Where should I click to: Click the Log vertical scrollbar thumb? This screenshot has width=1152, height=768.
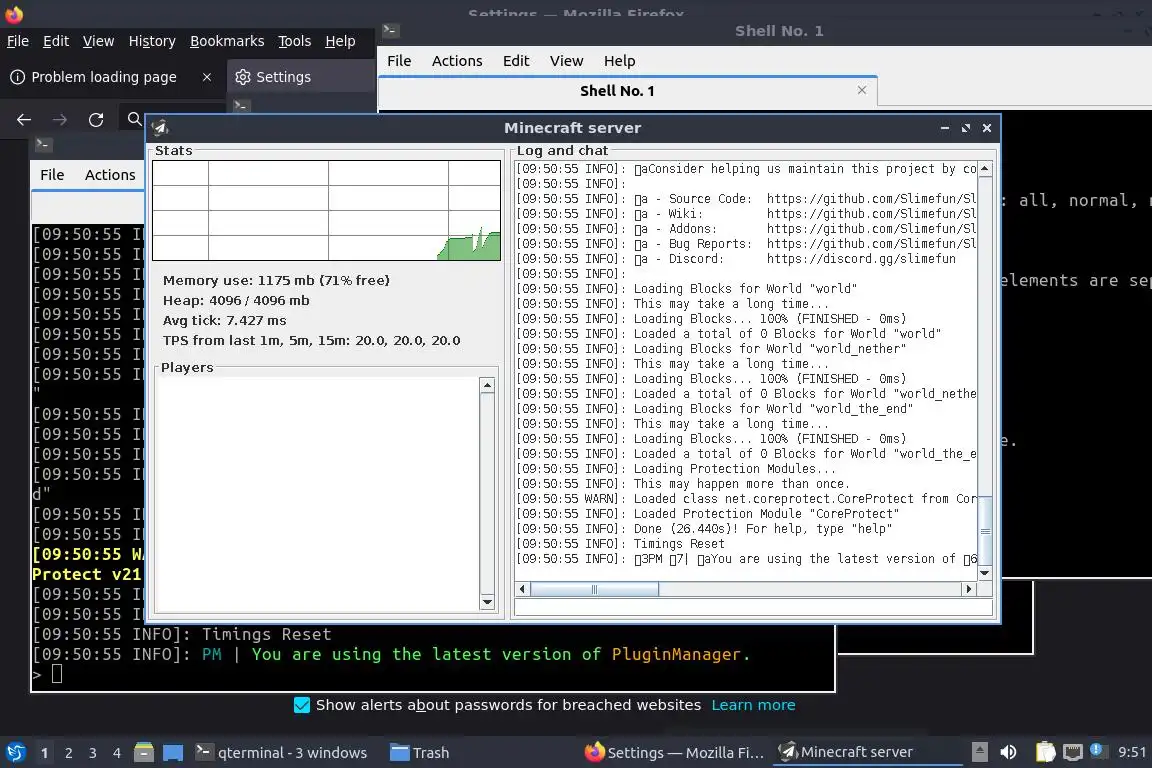[985, 531]
